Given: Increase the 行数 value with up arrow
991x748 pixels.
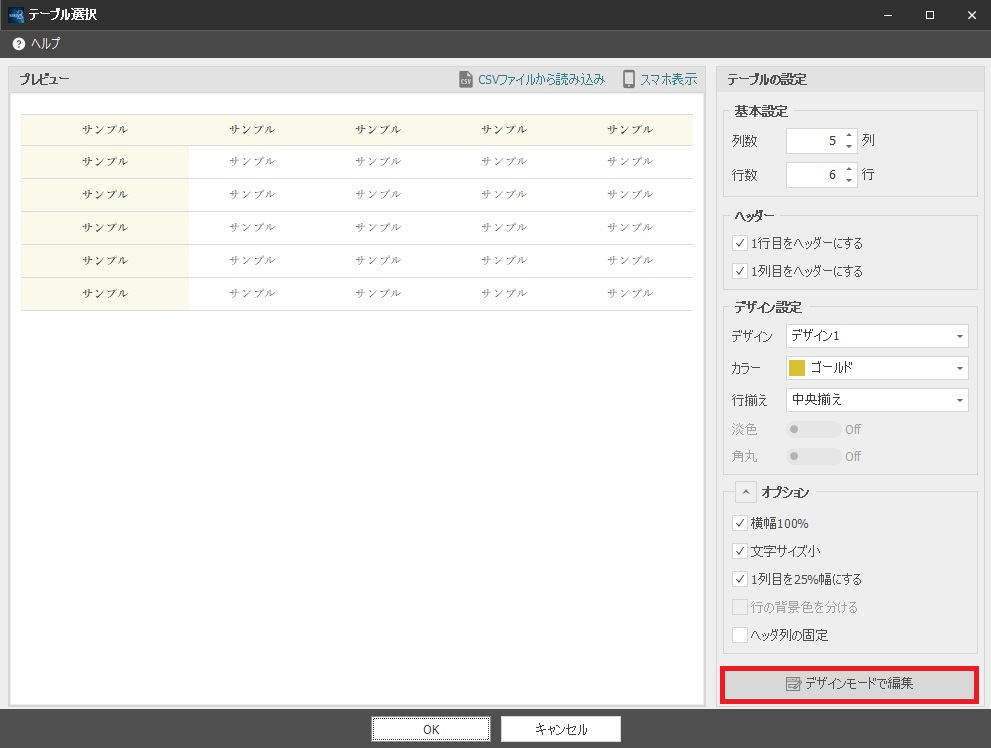Looking at the screenshot, I should [849, 169].
